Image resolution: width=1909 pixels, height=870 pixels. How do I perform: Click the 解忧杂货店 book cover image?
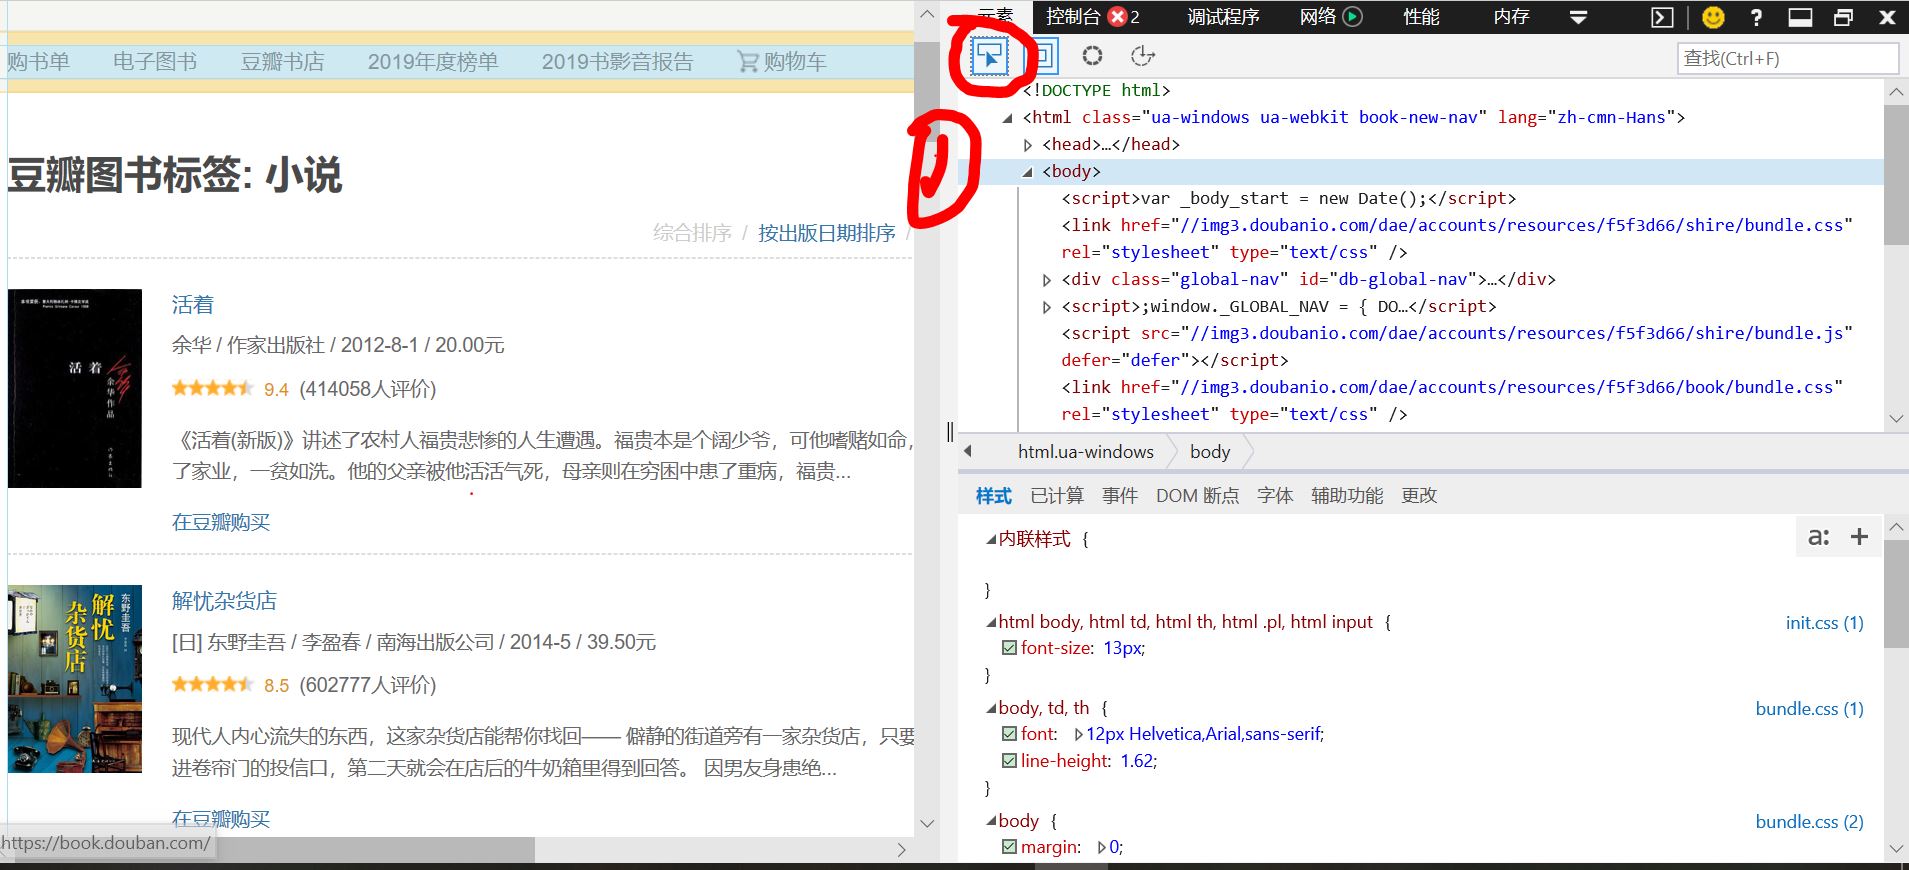[x=75, y=679]
